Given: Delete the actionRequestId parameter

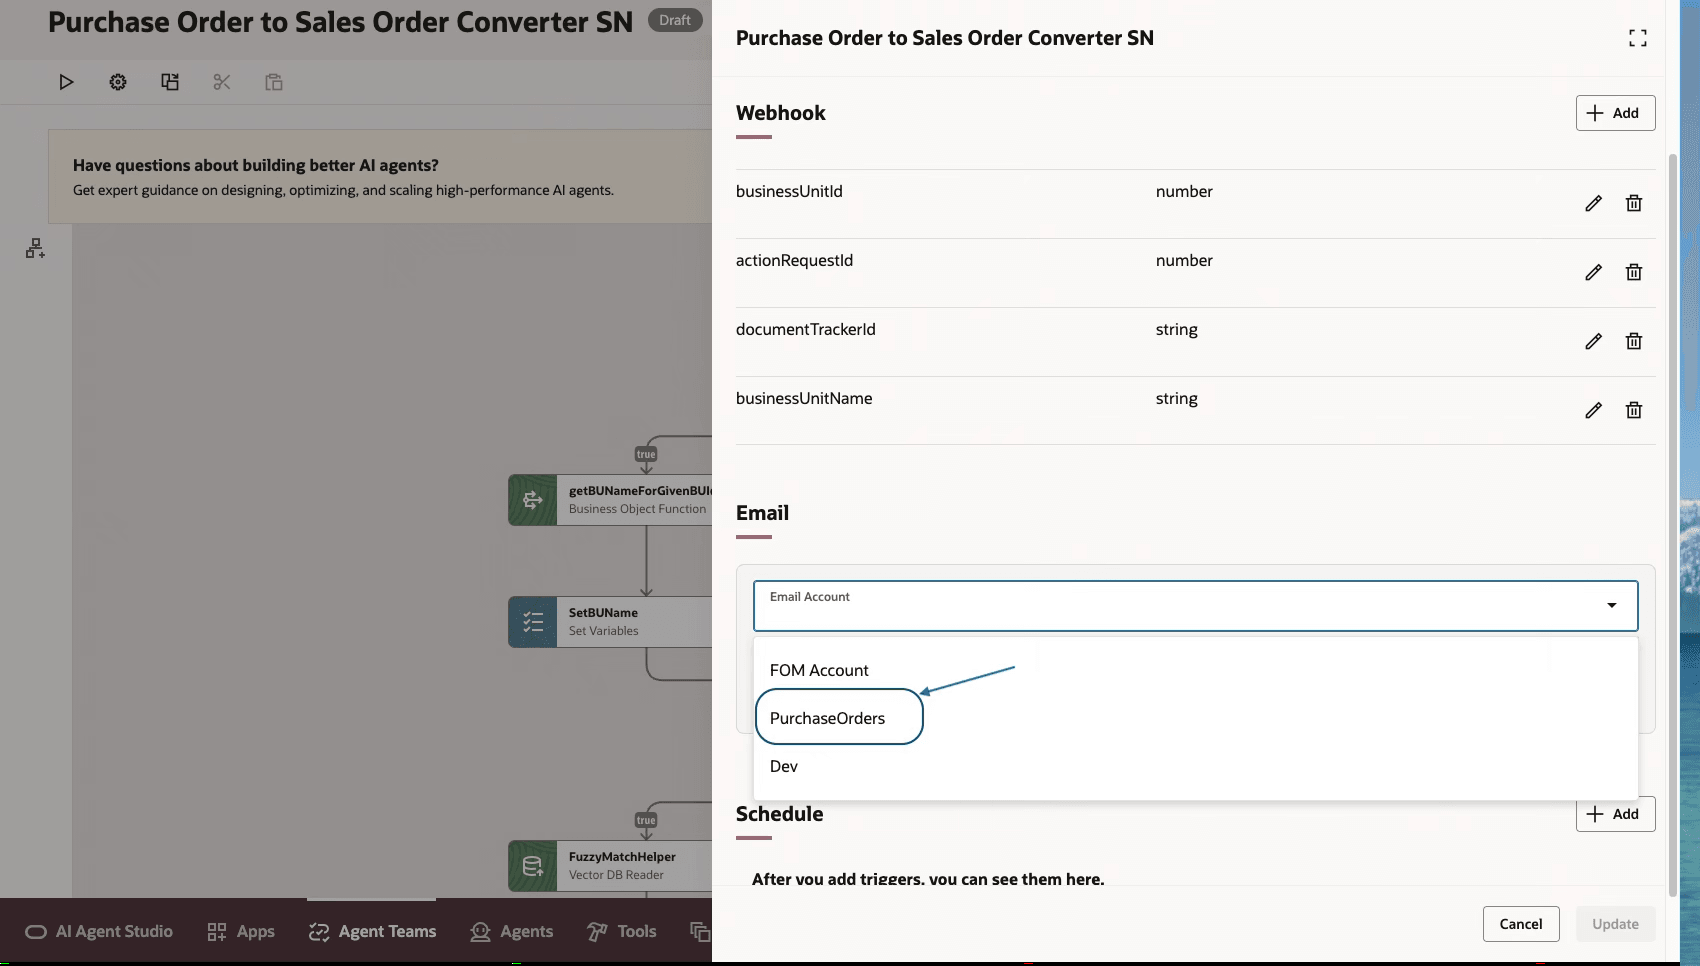Looking at the screenshot, I should [1634, 272].
